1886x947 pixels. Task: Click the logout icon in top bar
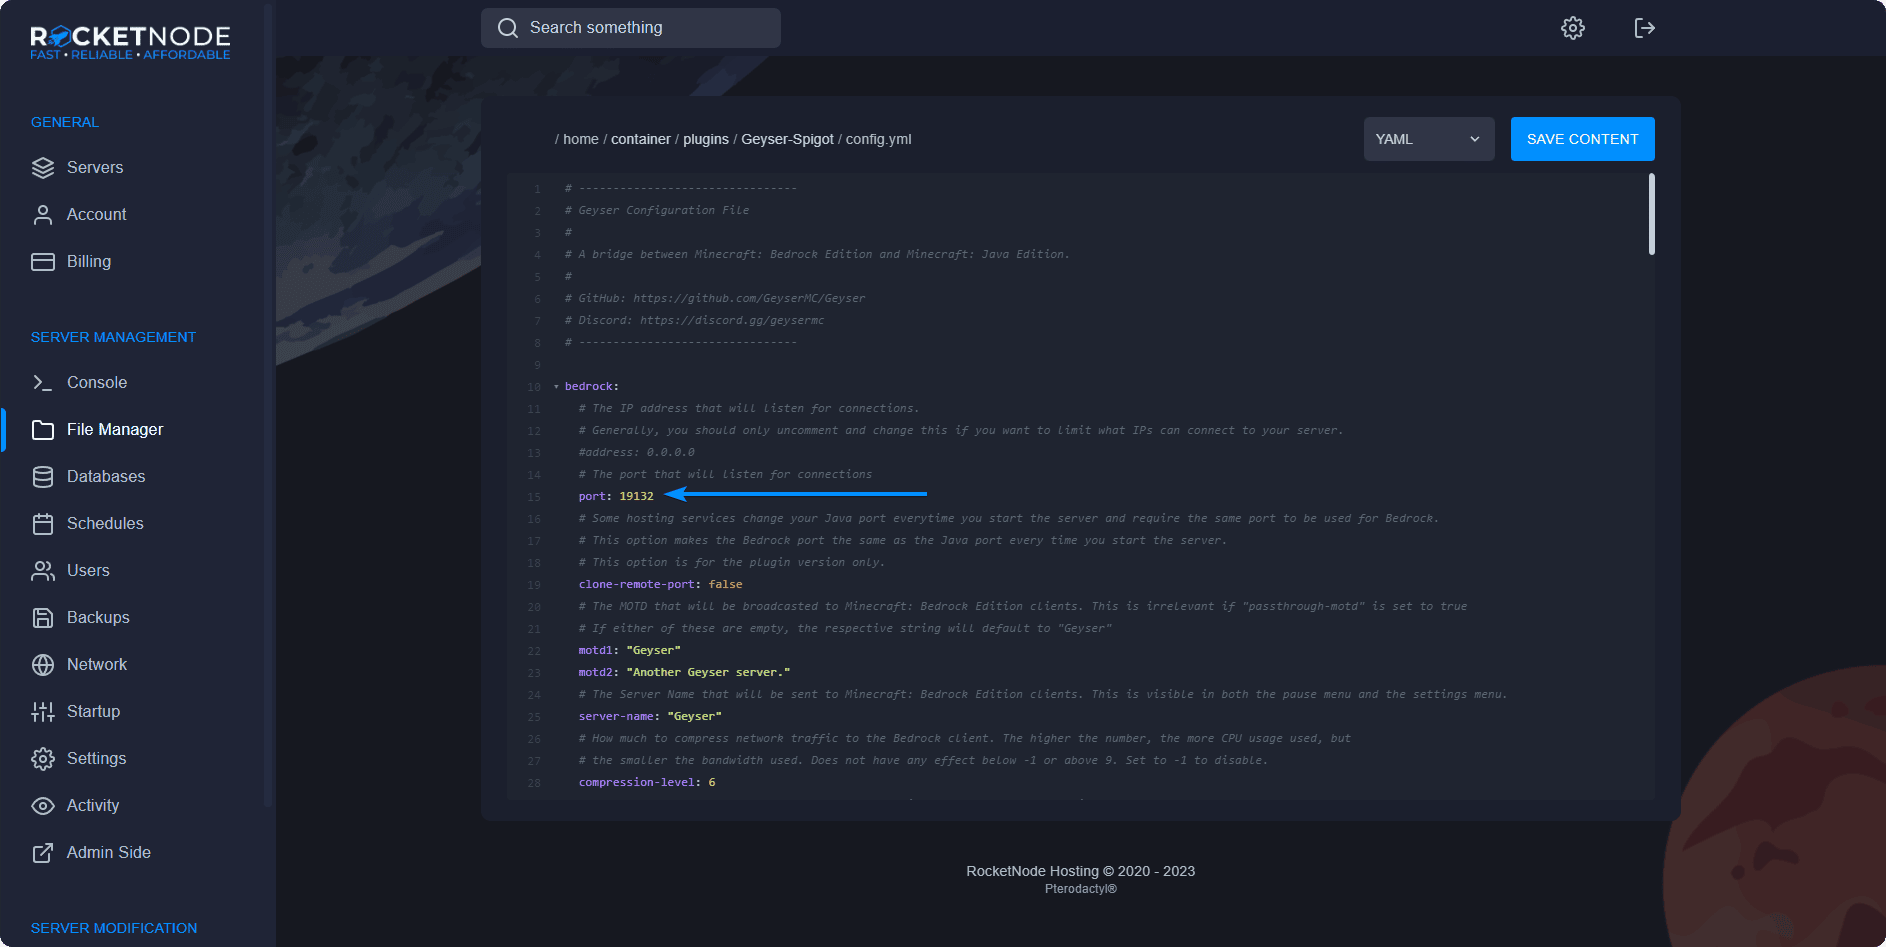pos(1644,28)
